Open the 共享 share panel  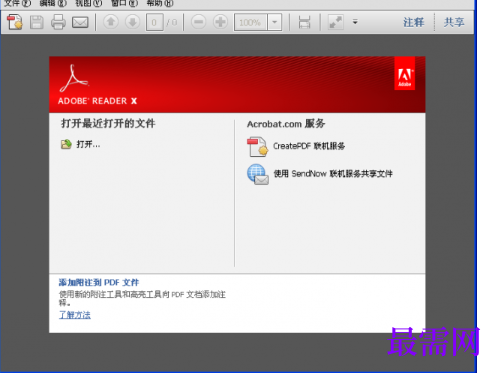(454, 22)
